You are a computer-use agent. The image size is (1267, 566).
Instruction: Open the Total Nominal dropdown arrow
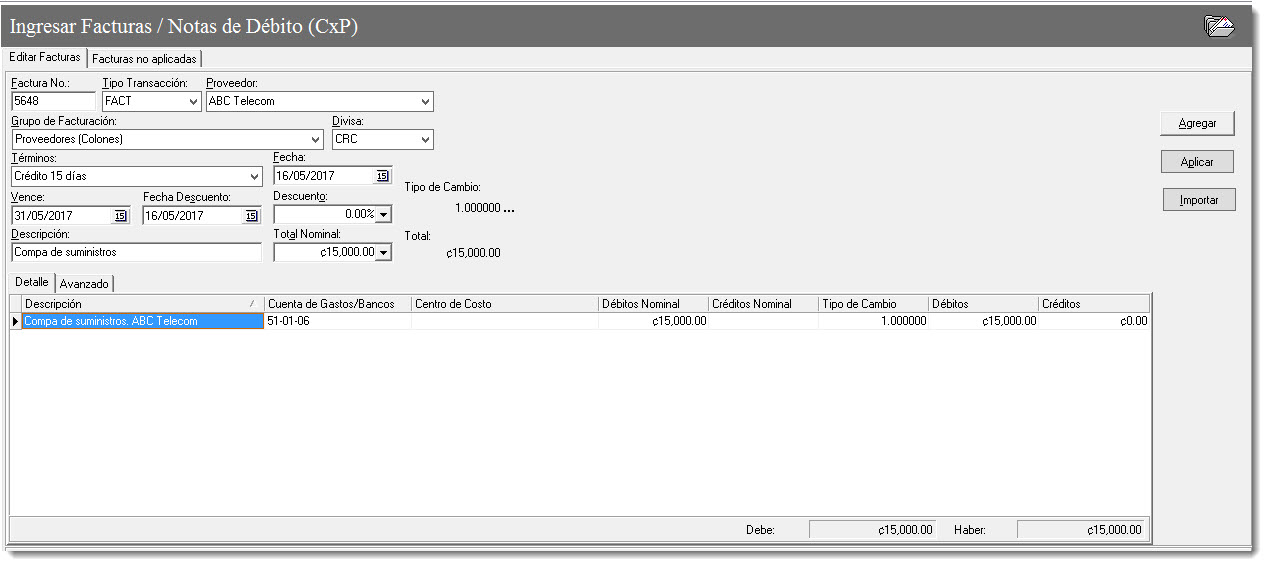(x=384, y=253)
